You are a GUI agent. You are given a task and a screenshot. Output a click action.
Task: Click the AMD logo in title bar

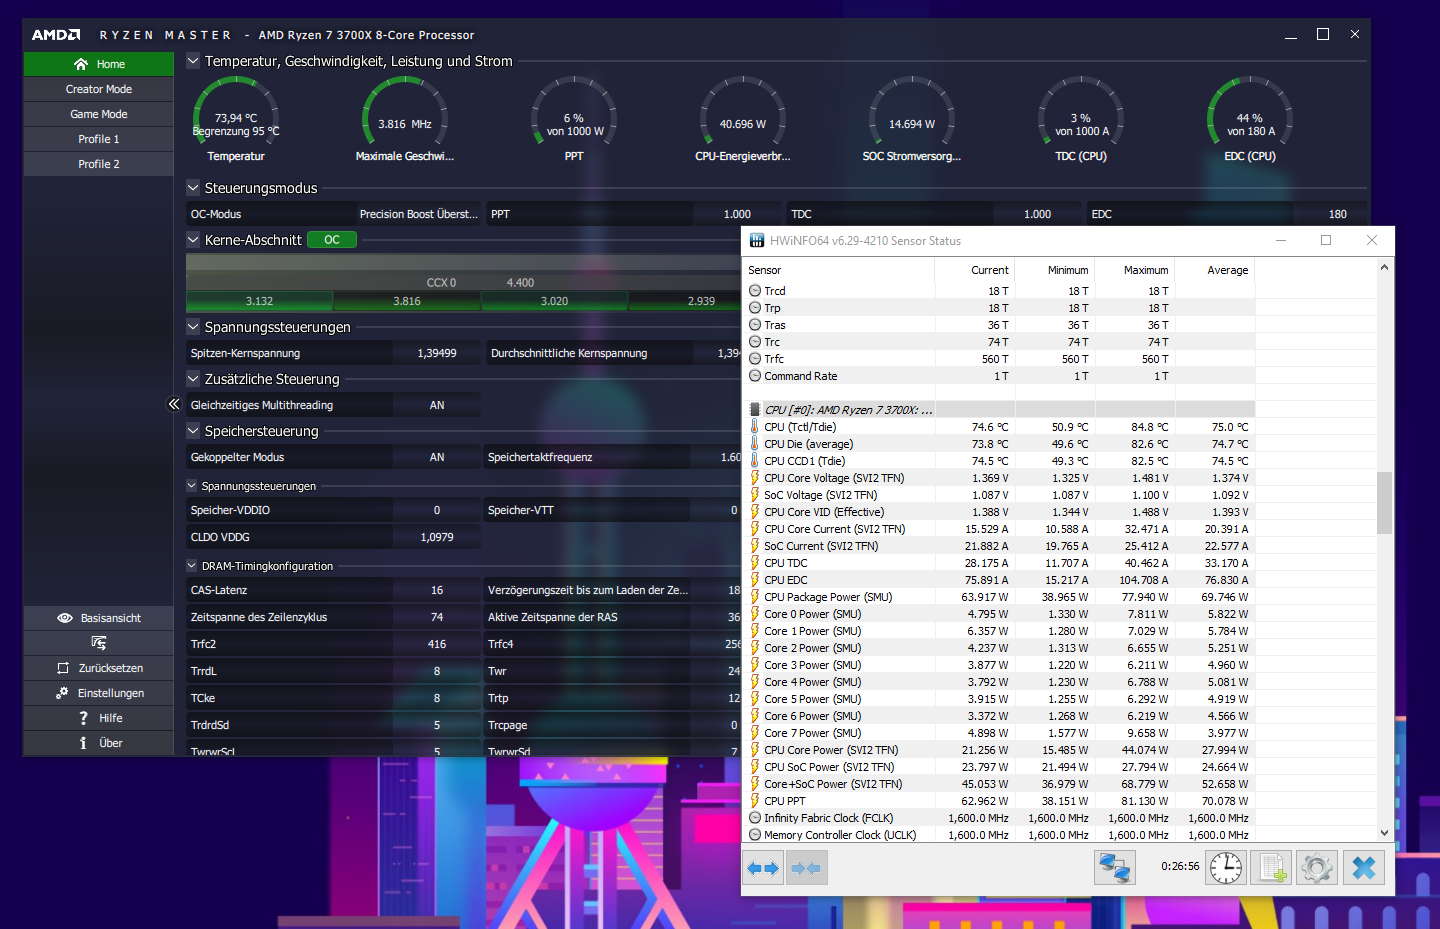pyautogui.click(x=56, y=35)
